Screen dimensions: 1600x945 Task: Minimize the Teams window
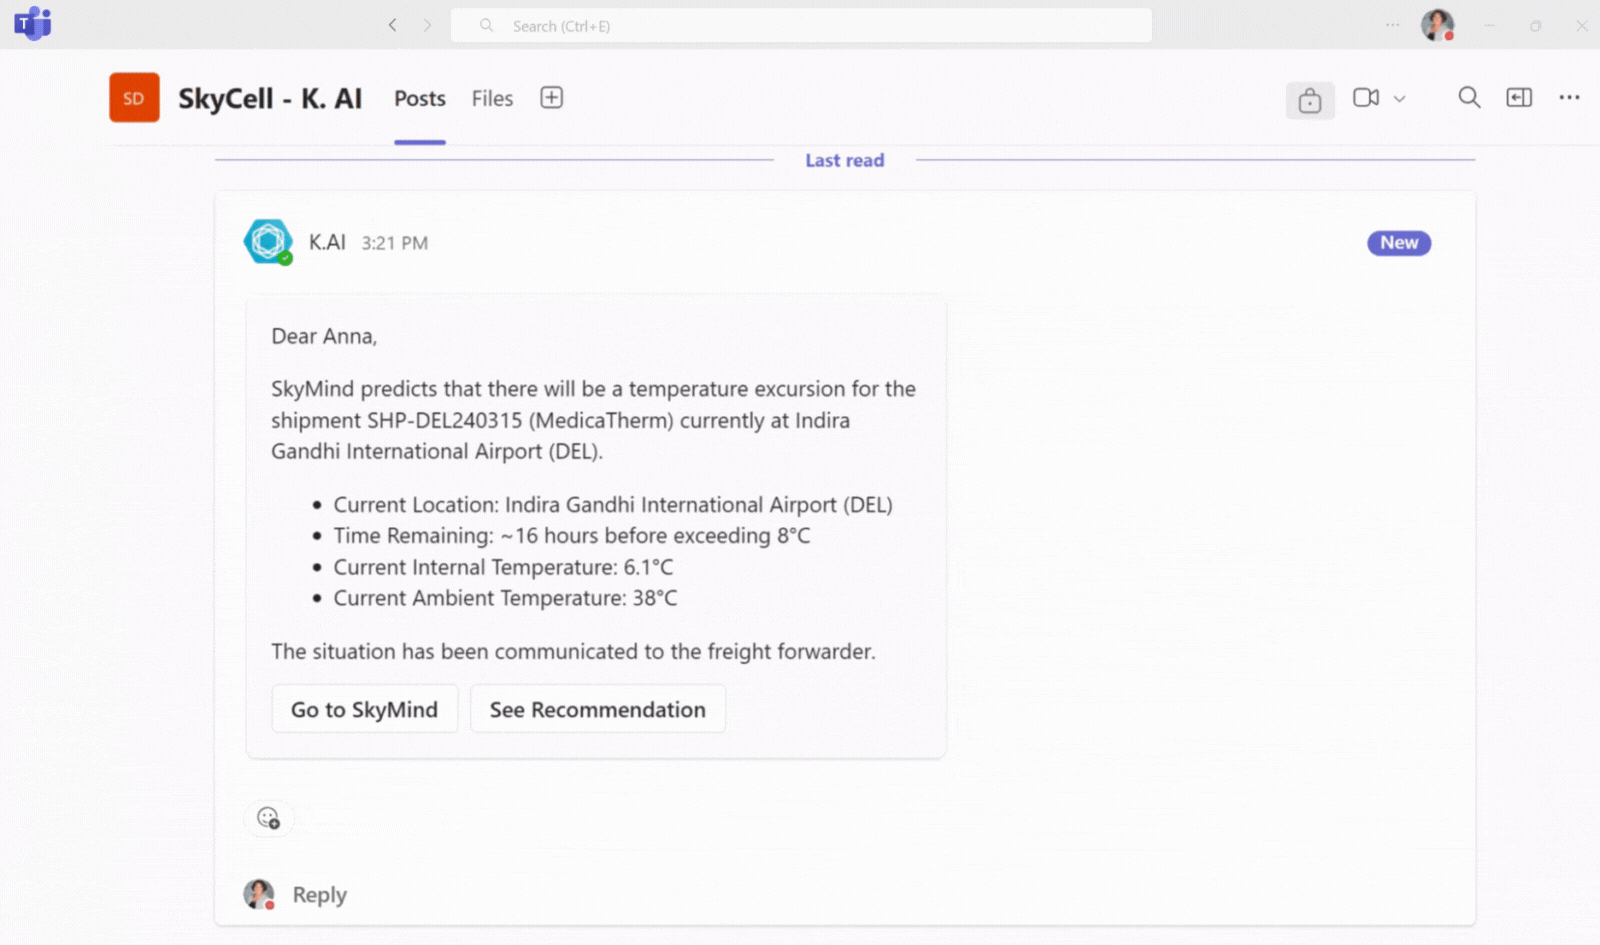coord(1489,25)
